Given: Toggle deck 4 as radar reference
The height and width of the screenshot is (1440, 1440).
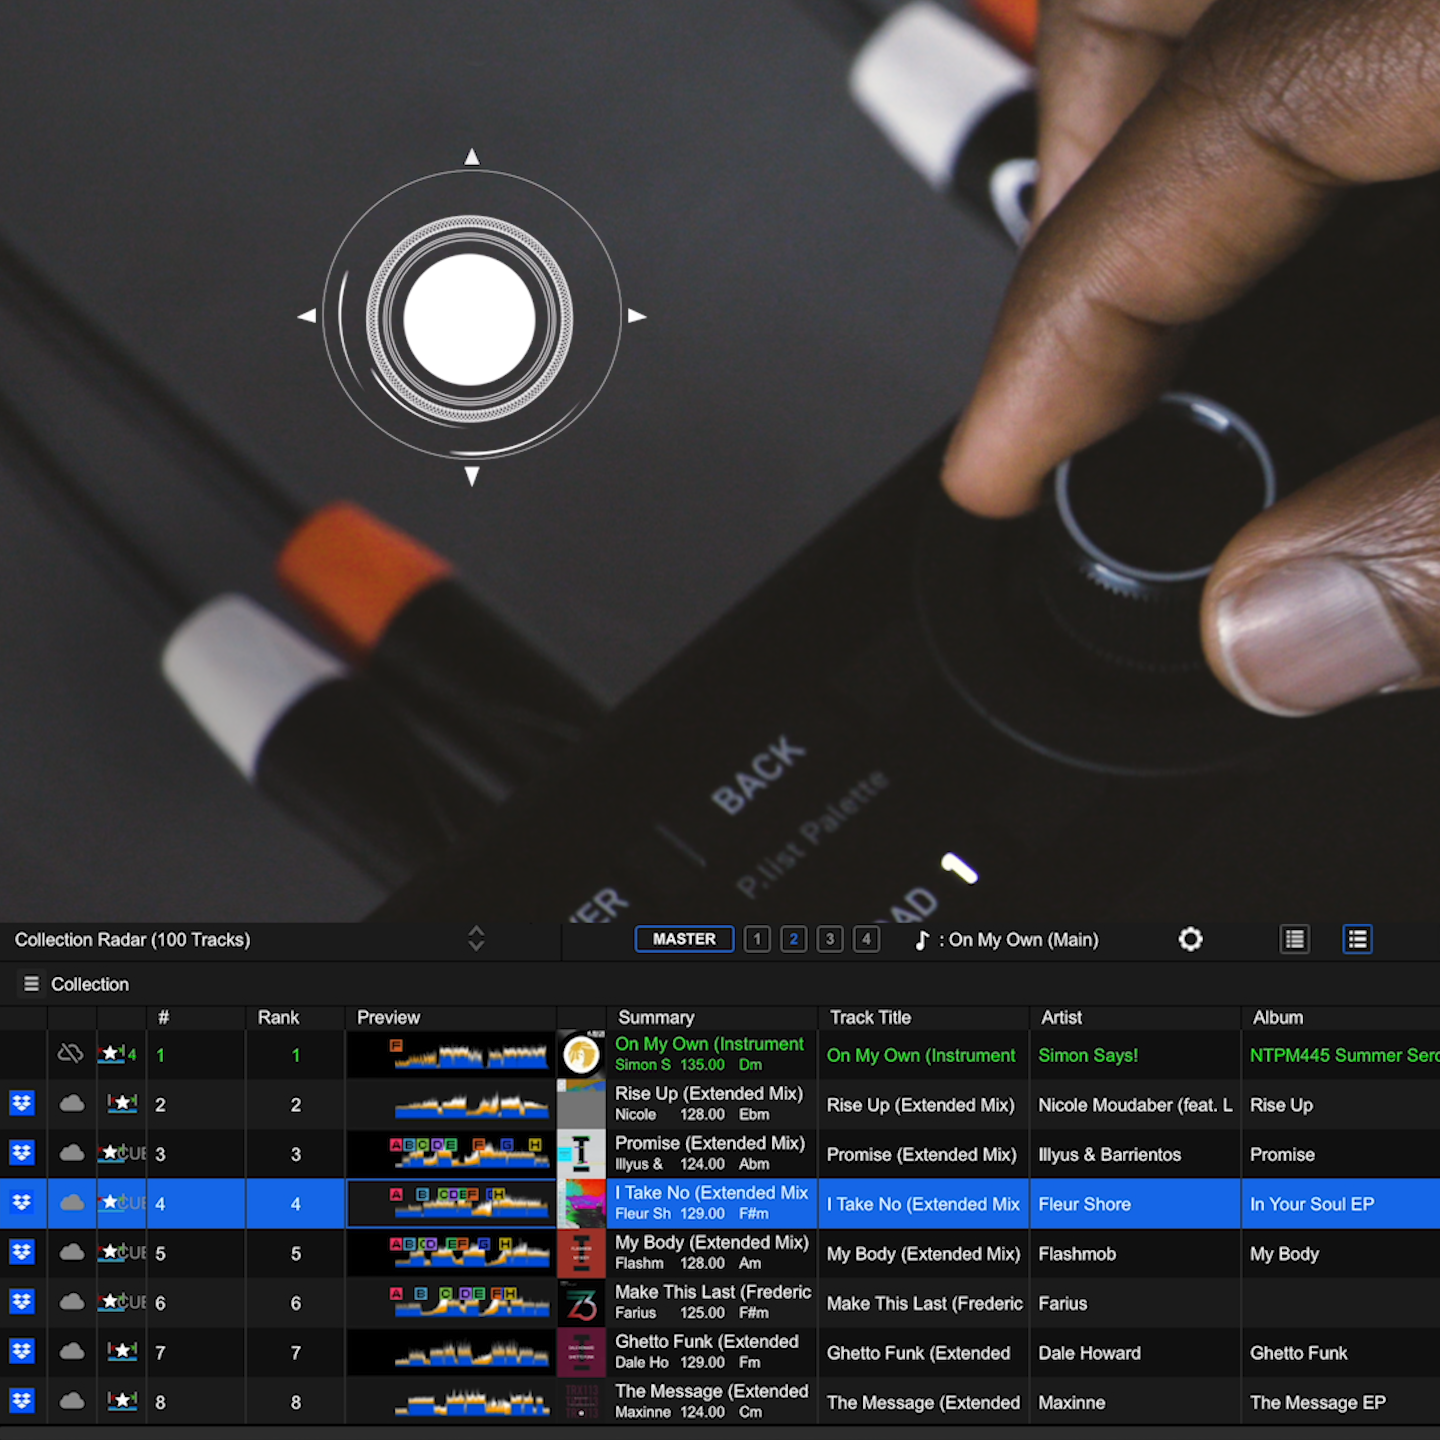Looking at the screenshot, I should tap(866, 939).
